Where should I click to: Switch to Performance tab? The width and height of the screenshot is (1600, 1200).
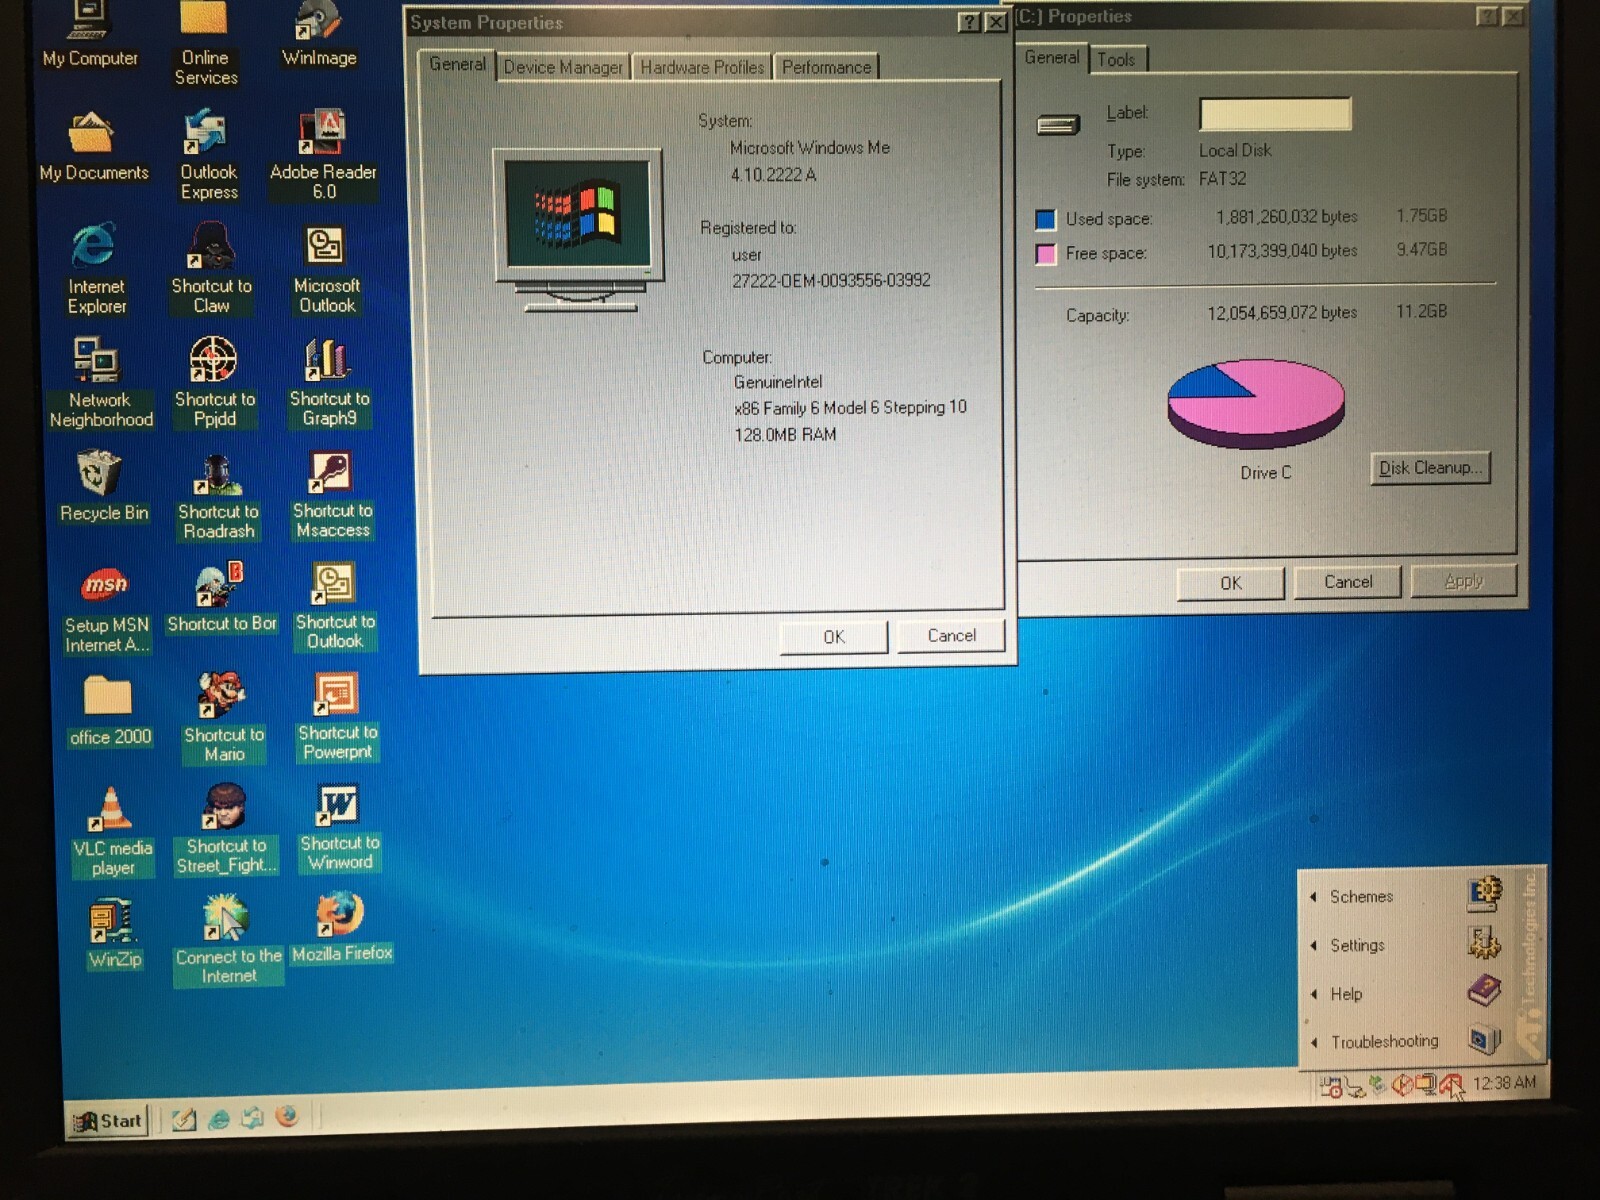(826, 67)
